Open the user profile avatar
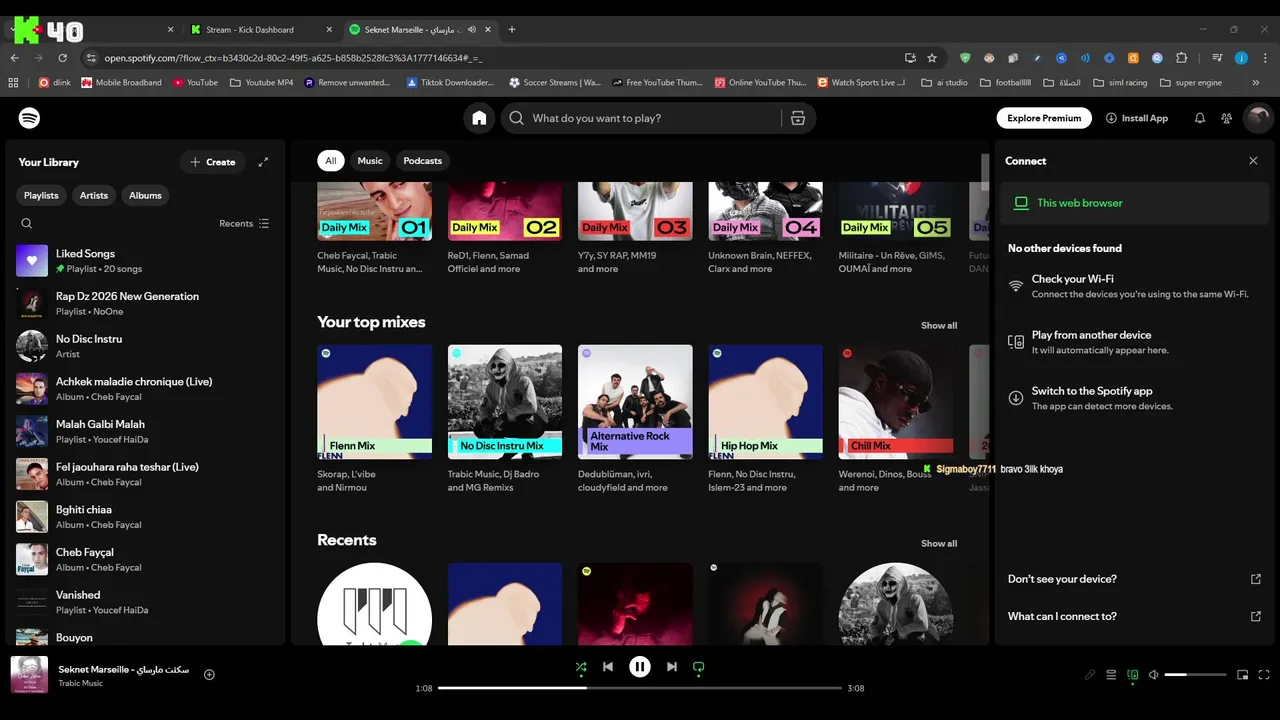Image resolution: width=1280 pixels, height=720 pixels. (x=1257, y=118)
